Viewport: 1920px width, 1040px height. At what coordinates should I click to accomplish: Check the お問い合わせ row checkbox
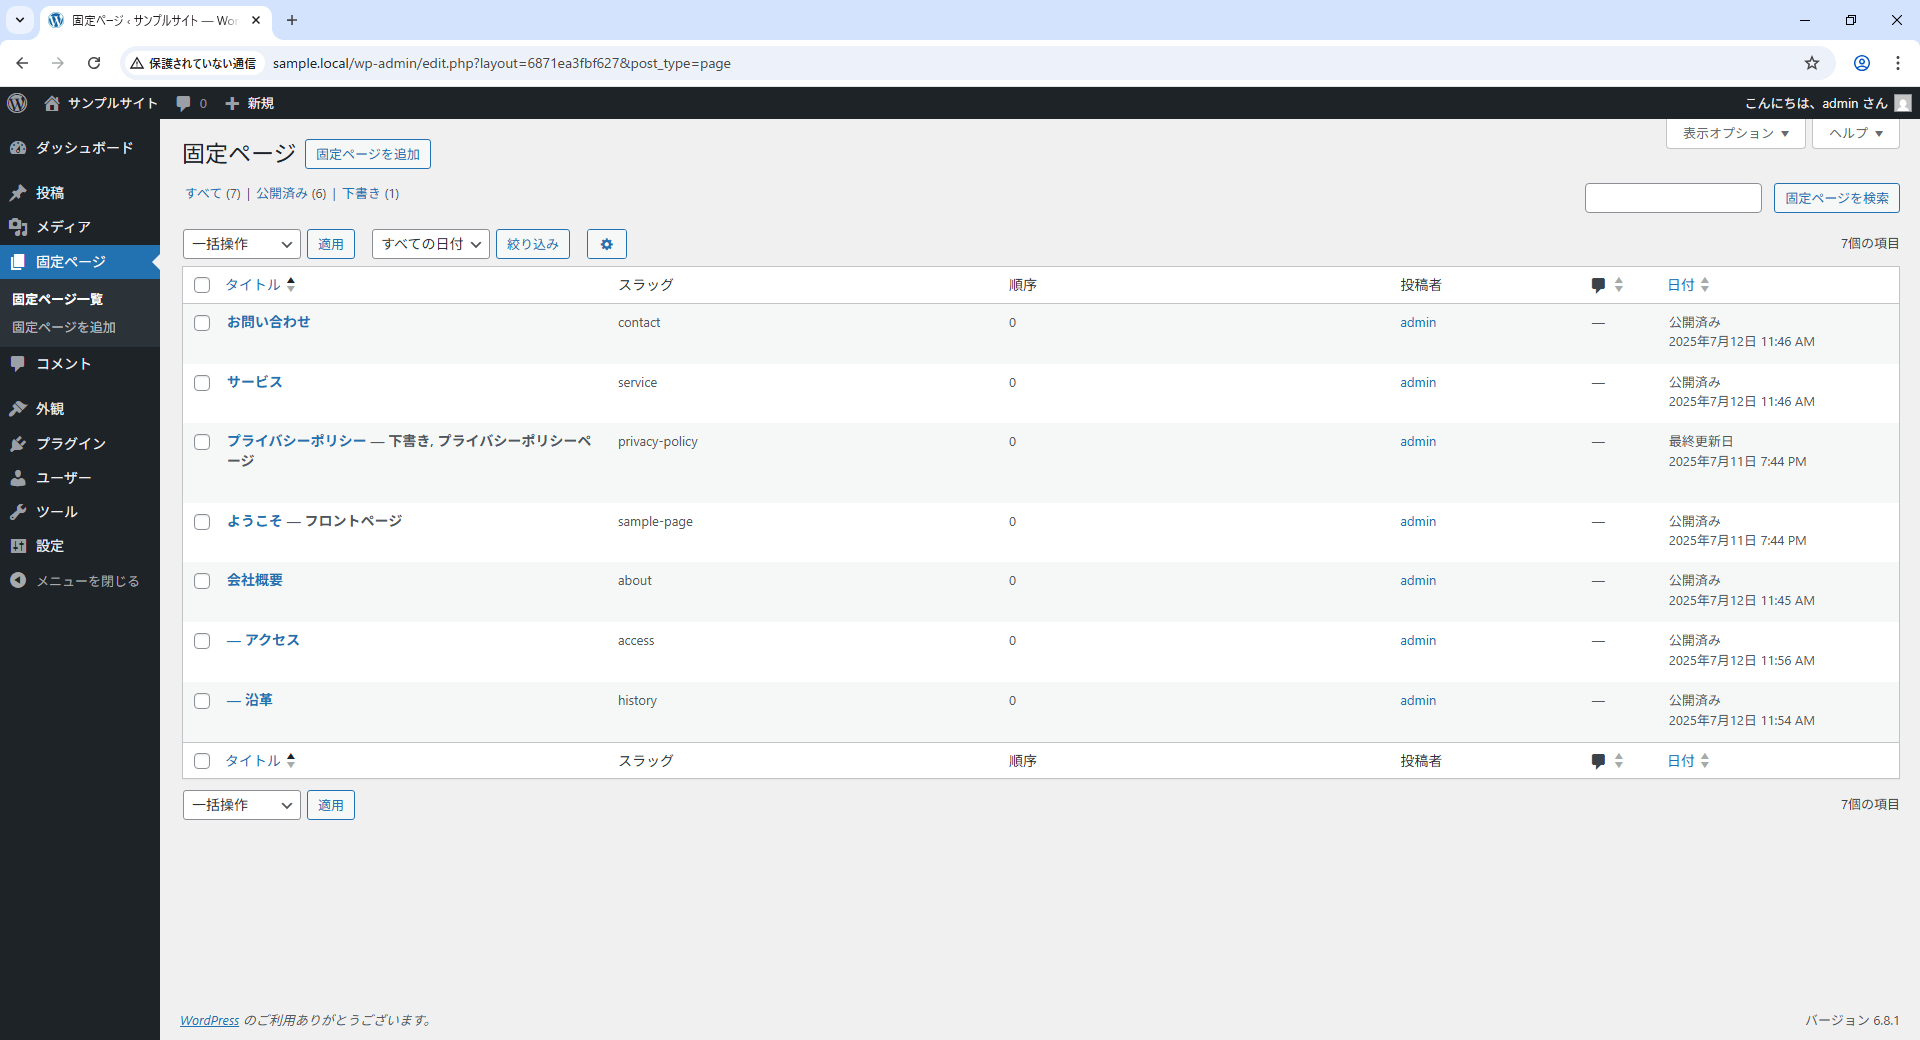click(202, 323)
